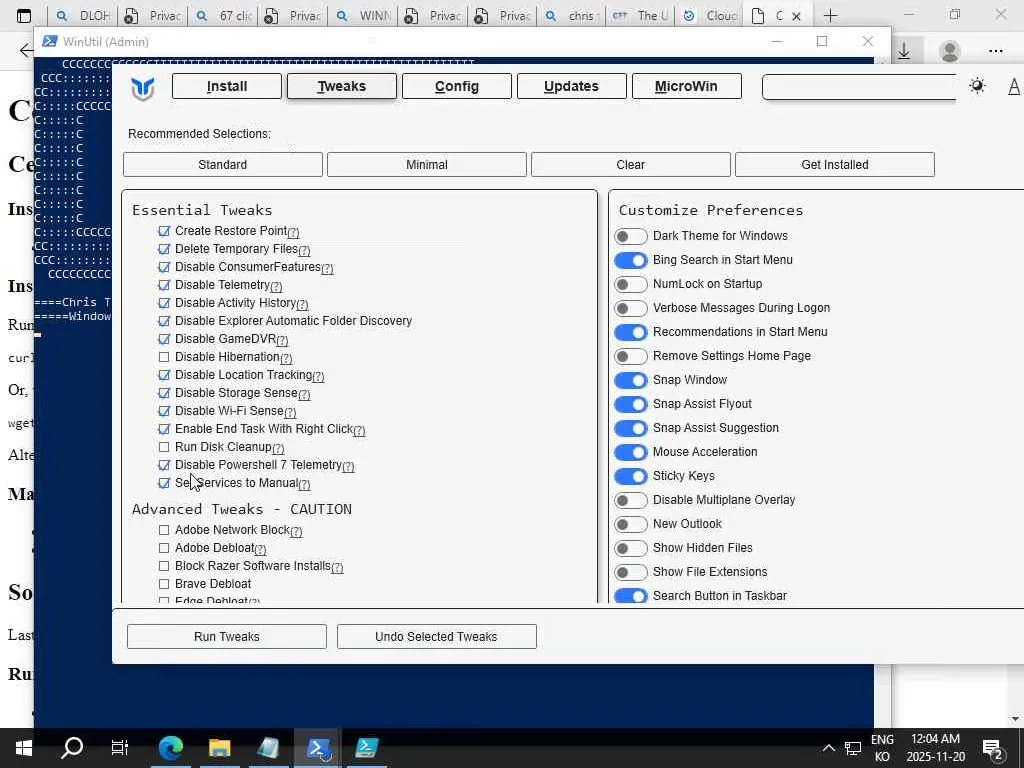Viewport: 1024px width, 768px height.
Task: Open help for Run Disk Cleanup
Action: pyautogui.click(x=278, y=449)
